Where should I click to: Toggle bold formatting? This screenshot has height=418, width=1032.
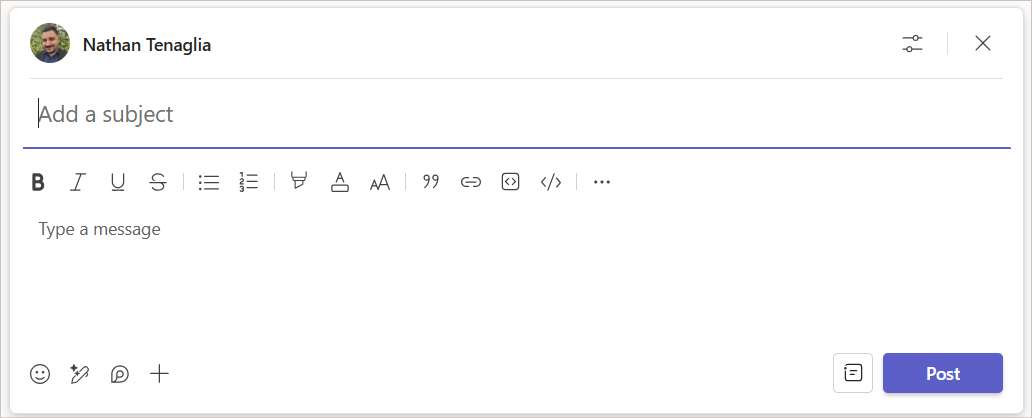(38, 182)
